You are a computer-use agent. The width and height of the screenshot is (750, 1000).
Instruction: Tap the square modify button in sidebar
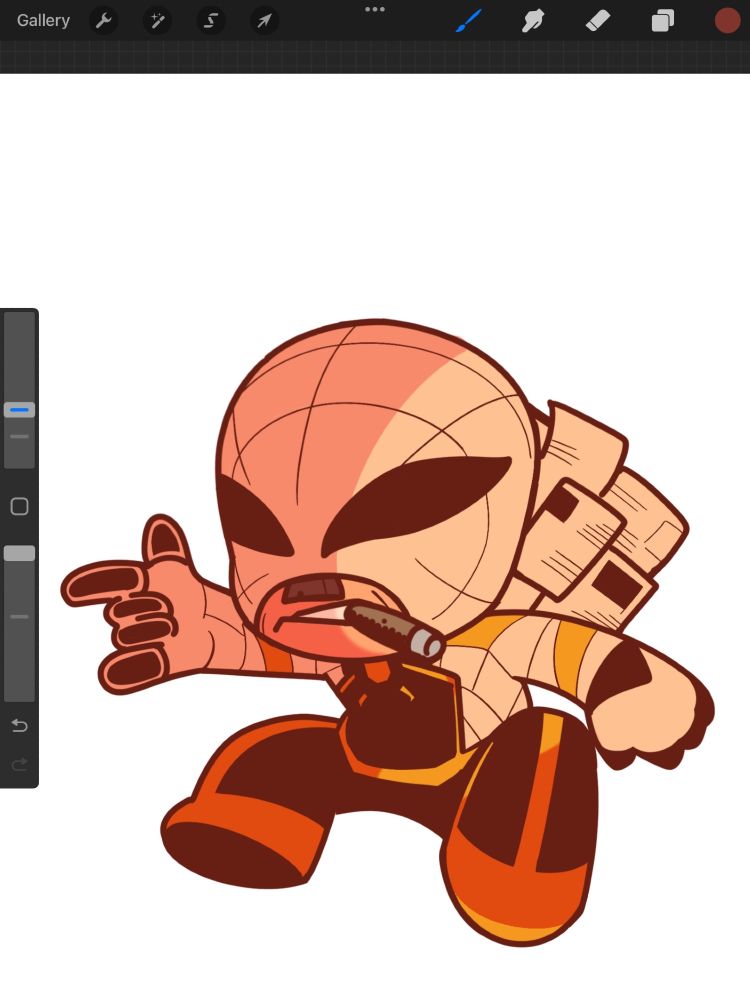click(x=19, y=506)
